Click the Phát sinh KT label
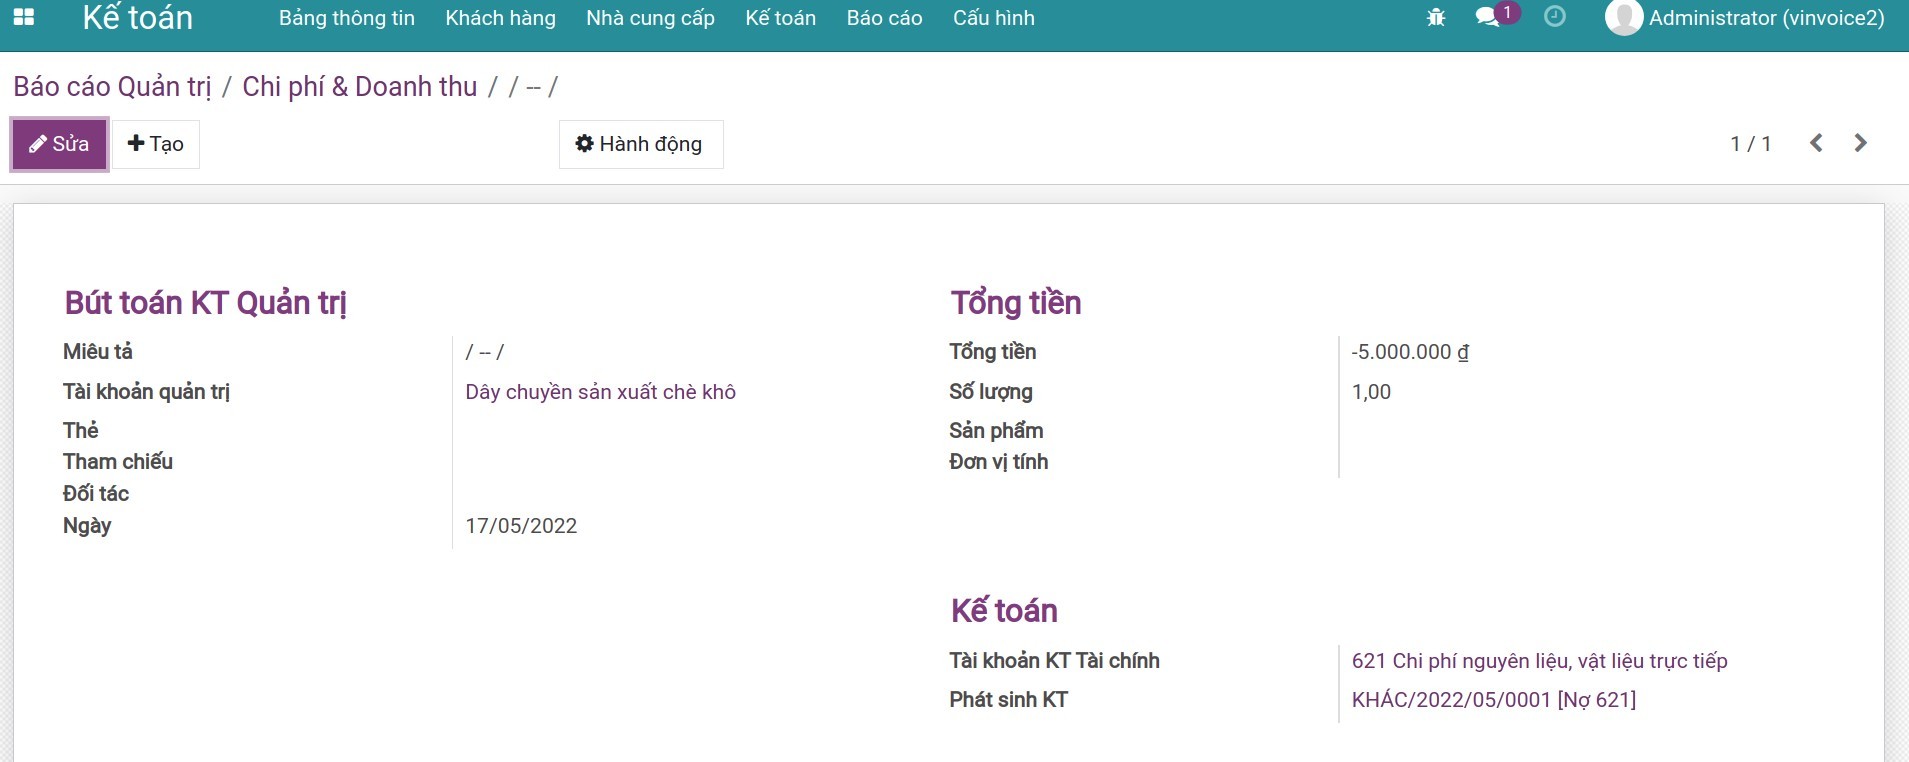The height and width of the screenshot is (762, 1909). tap(1008, 700)
